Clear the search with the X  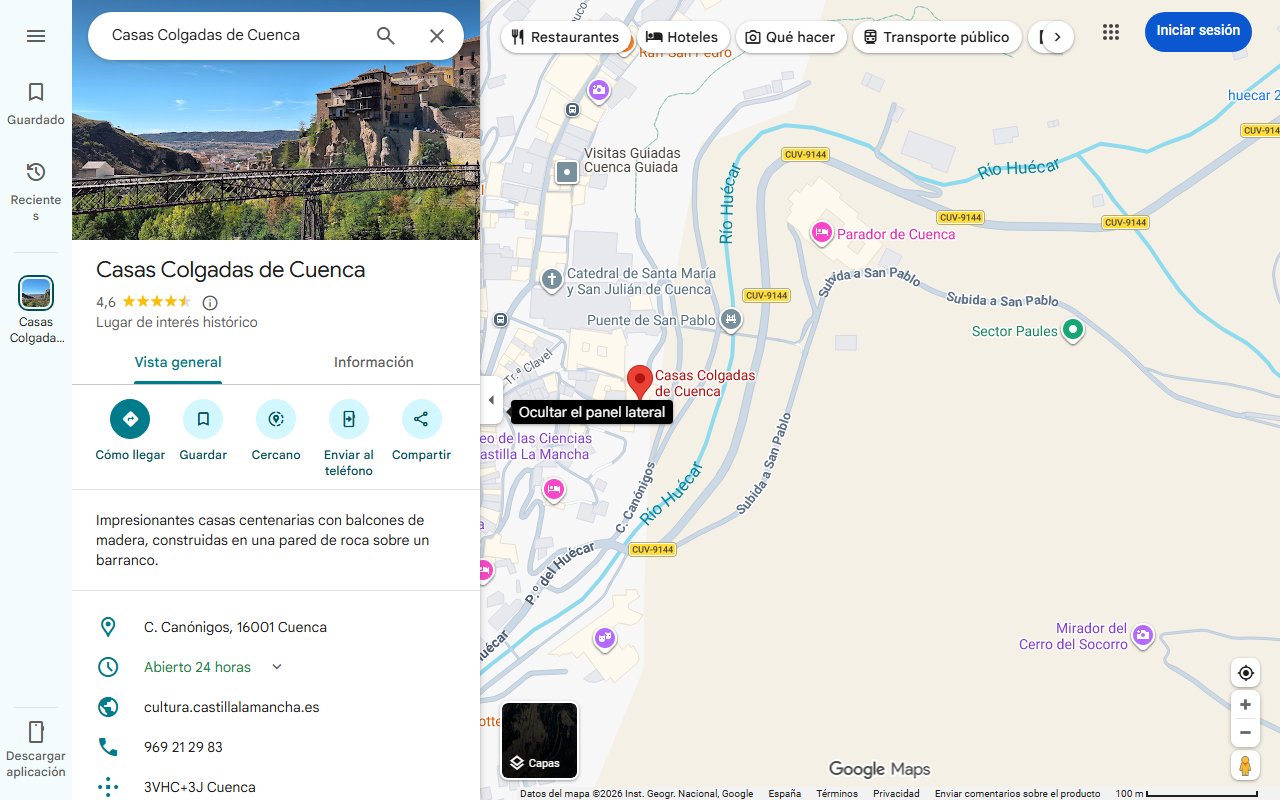tap(437, 35)
